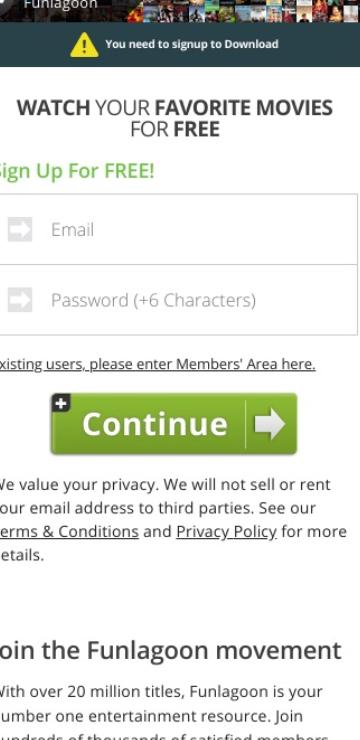360x740 pixels.
Task: Click the white arrow on the Continue button
Action: click(x=270, y=424)
